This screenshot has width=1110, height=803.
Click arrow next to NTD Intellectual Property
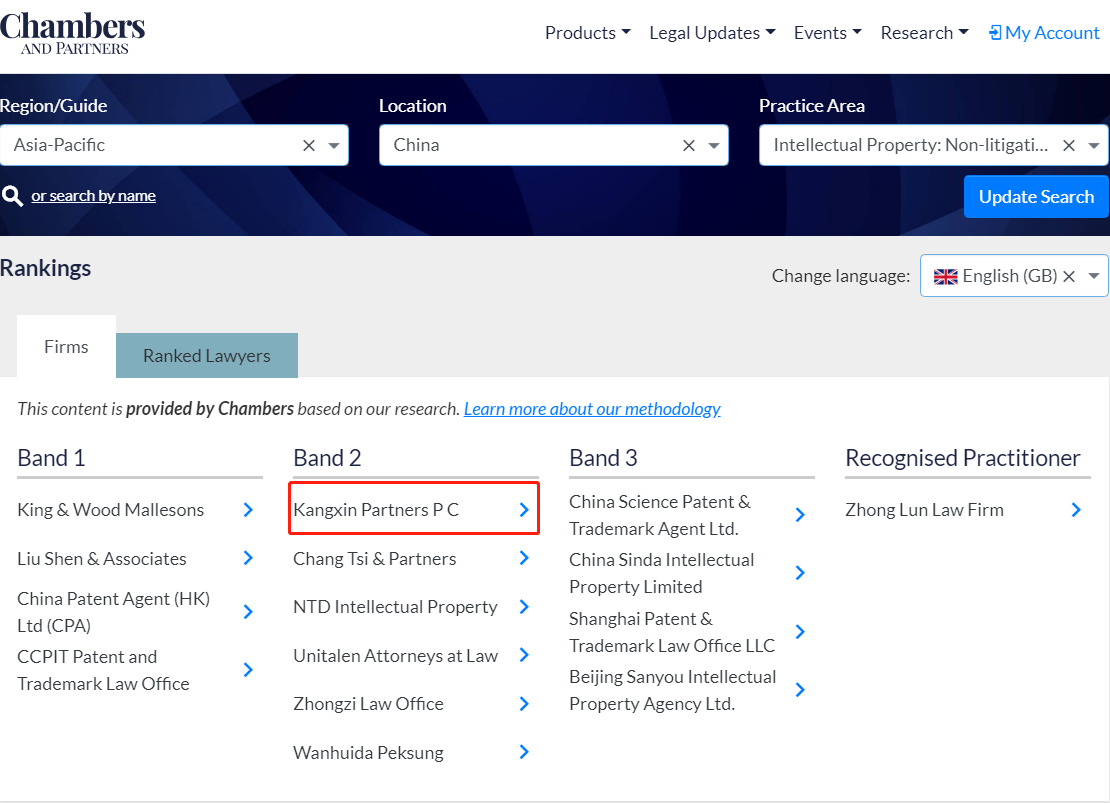(x=524, y=607)
